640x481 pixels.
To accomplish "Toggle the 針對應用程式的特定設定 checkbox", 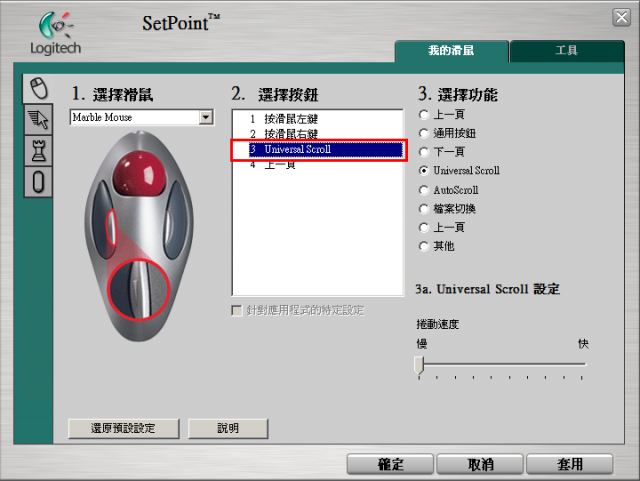I will tap(237, 311).
